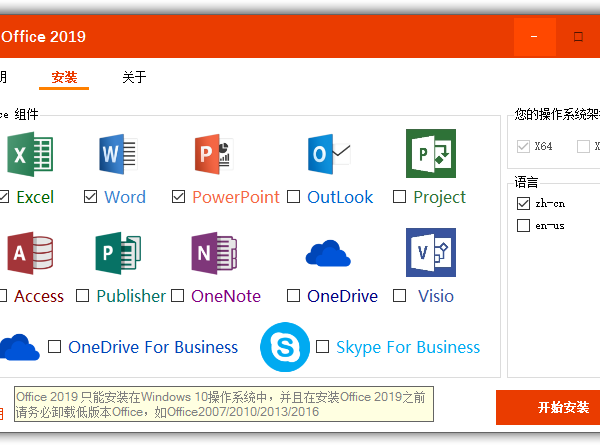
Task: Uncheck the Word component checkbox
Action: click(91, 197)
